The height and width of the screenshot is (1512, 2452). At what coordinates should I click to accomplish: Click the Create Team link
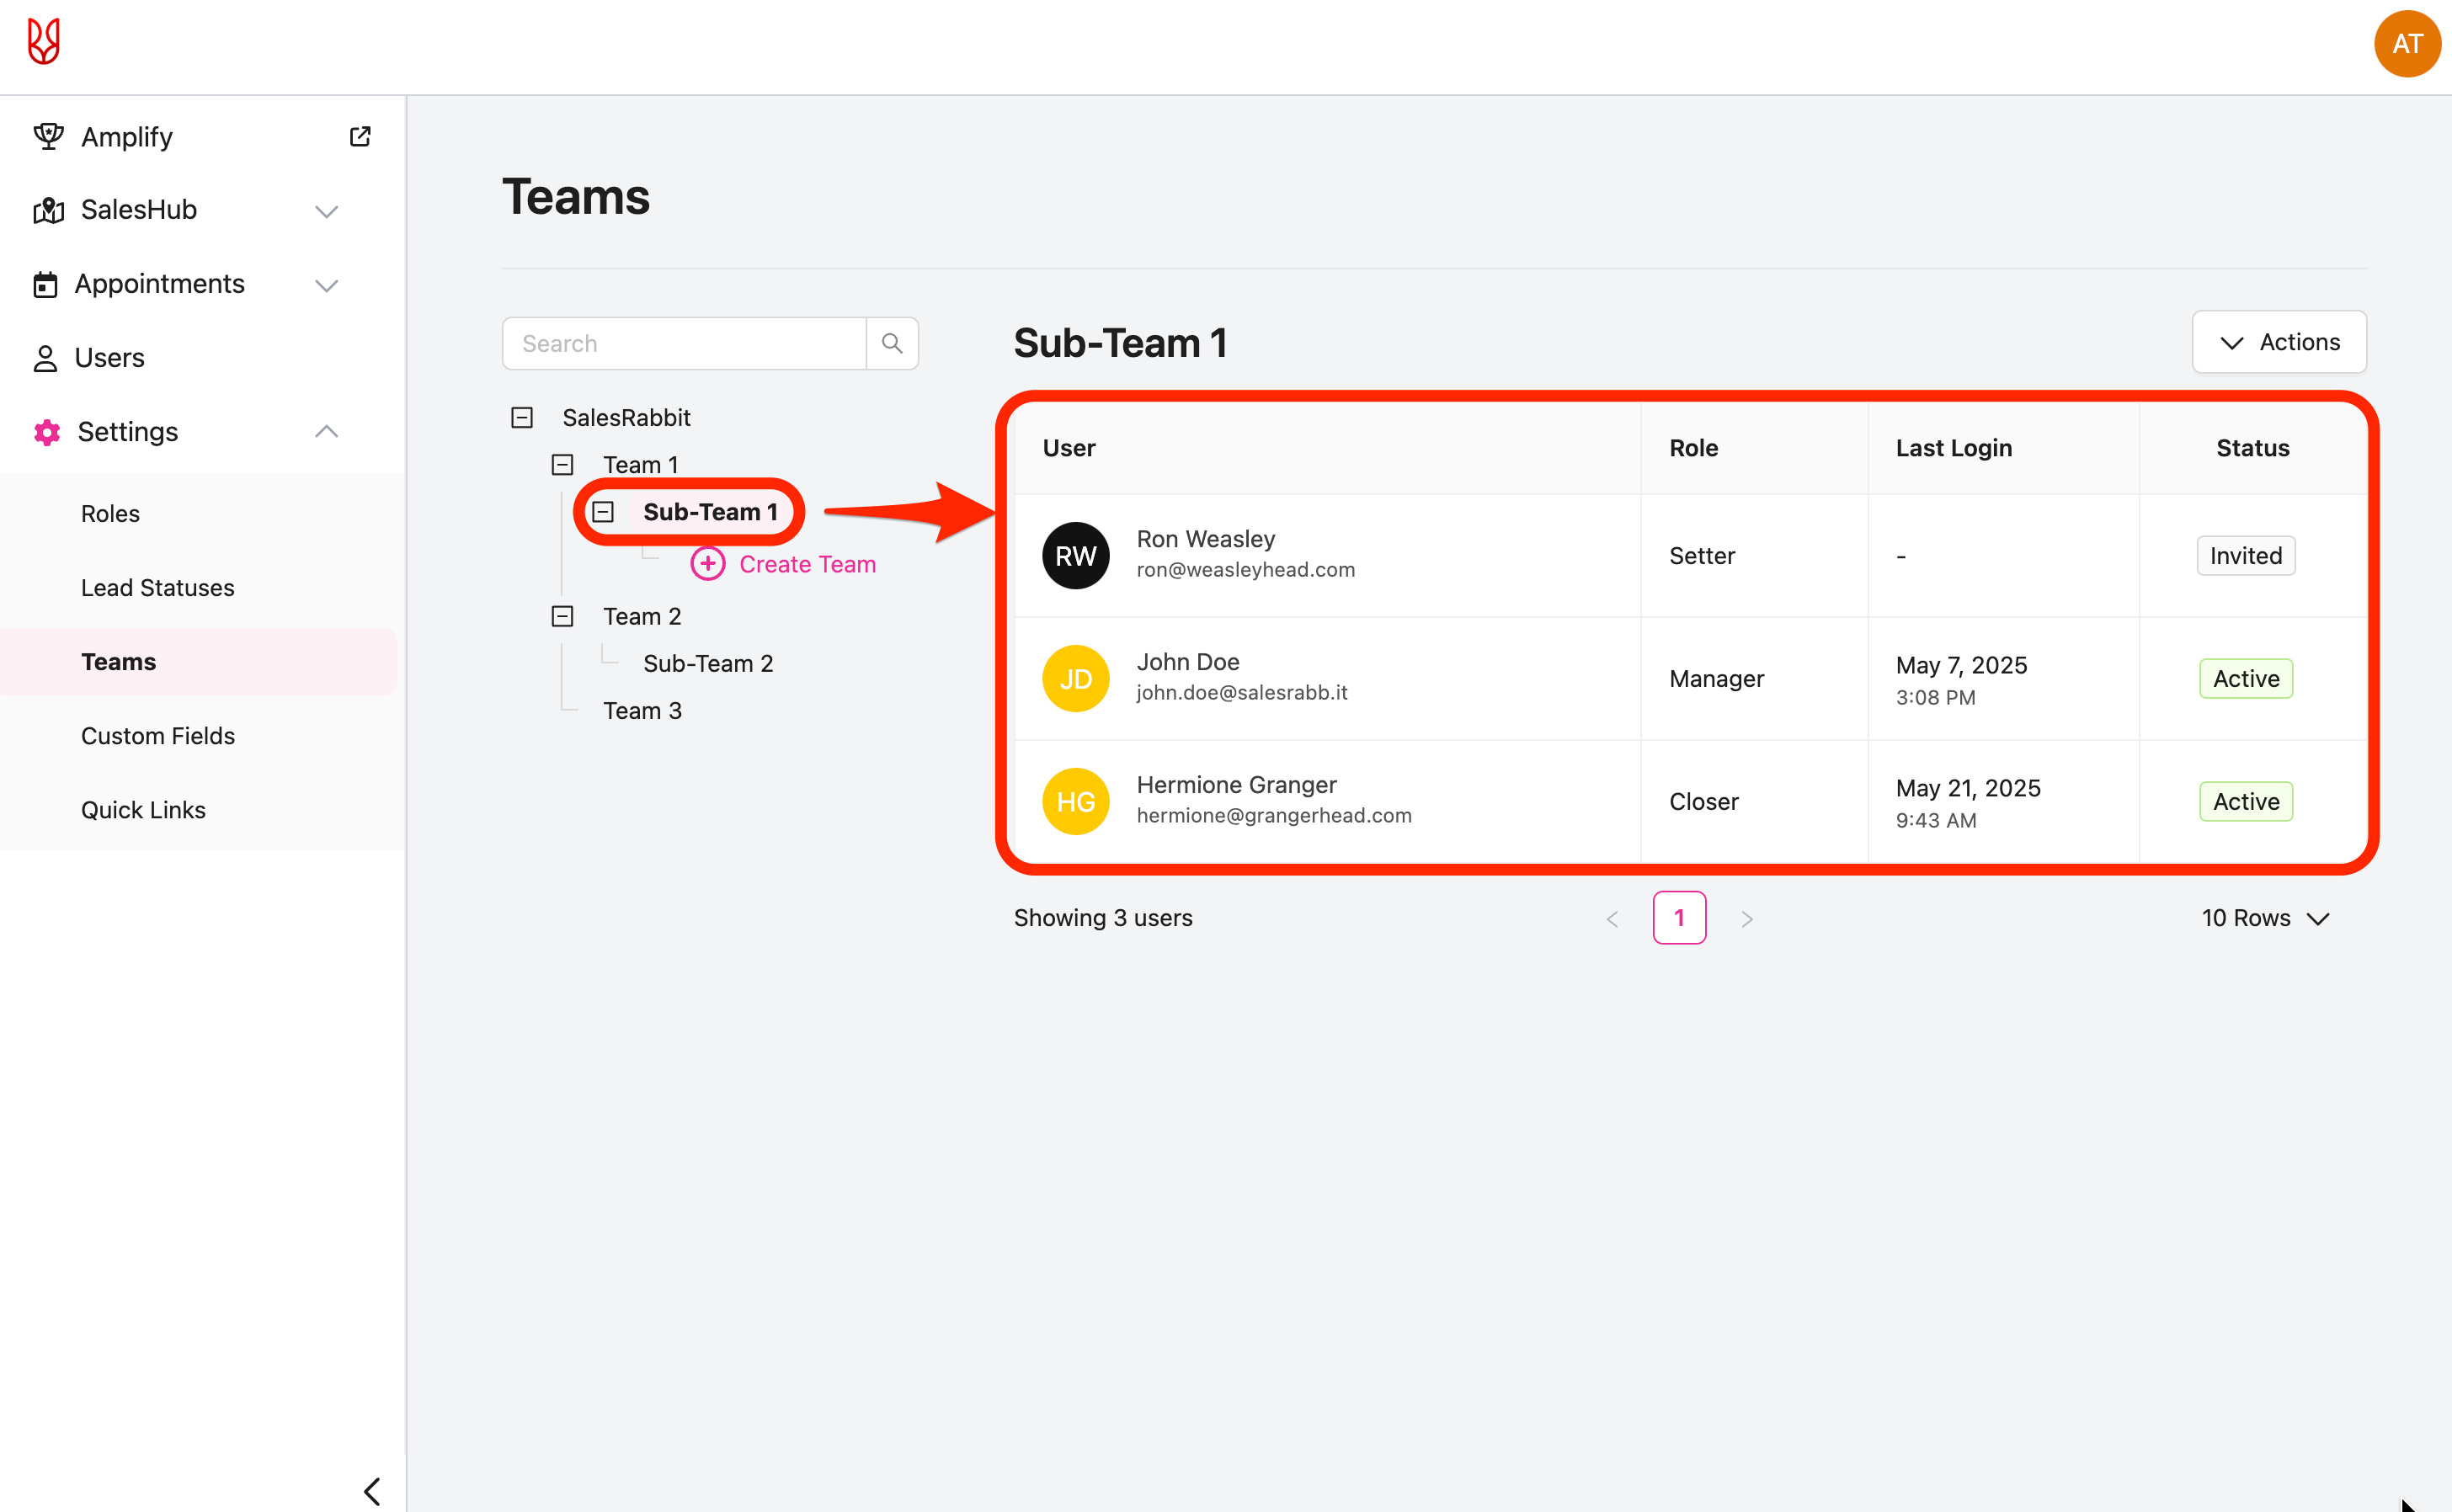click(x=807, y=564)
